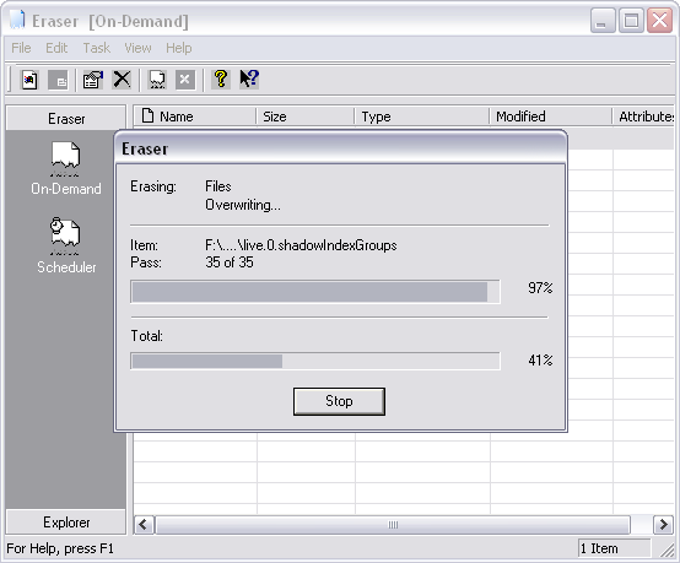Sort list by Type column header
Image resolution: width=680 pixels, height=563 pixels.
point(422,116)
